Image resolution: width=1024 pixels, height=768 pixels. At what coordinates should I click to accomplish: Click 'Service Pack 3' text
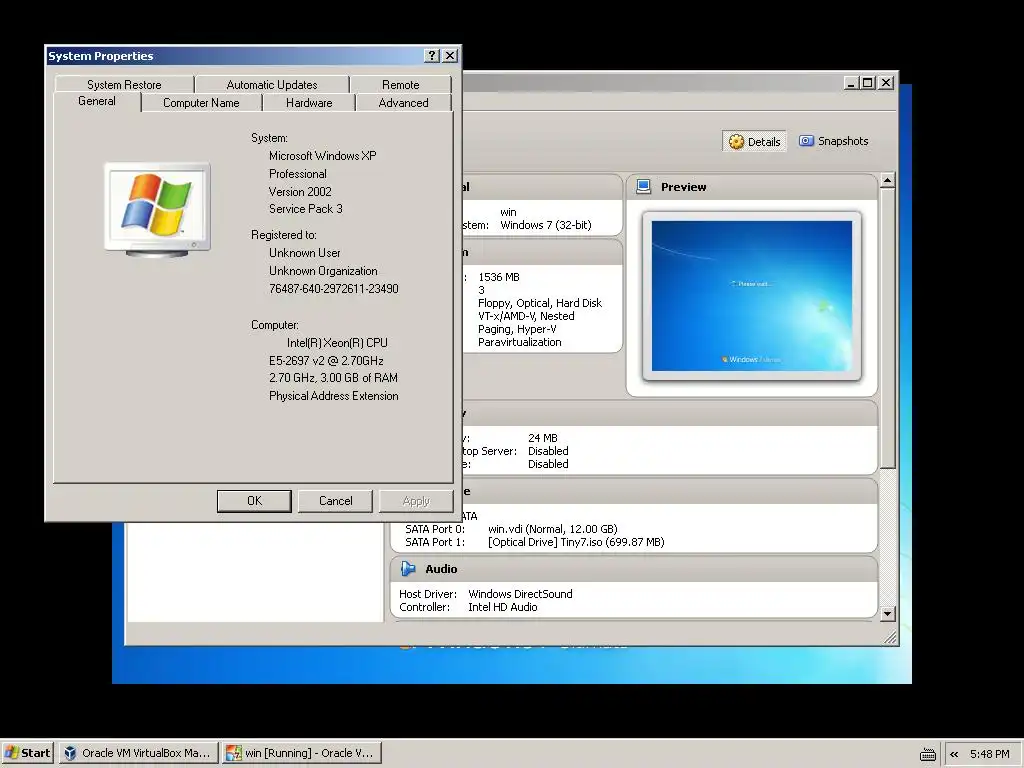306,209
